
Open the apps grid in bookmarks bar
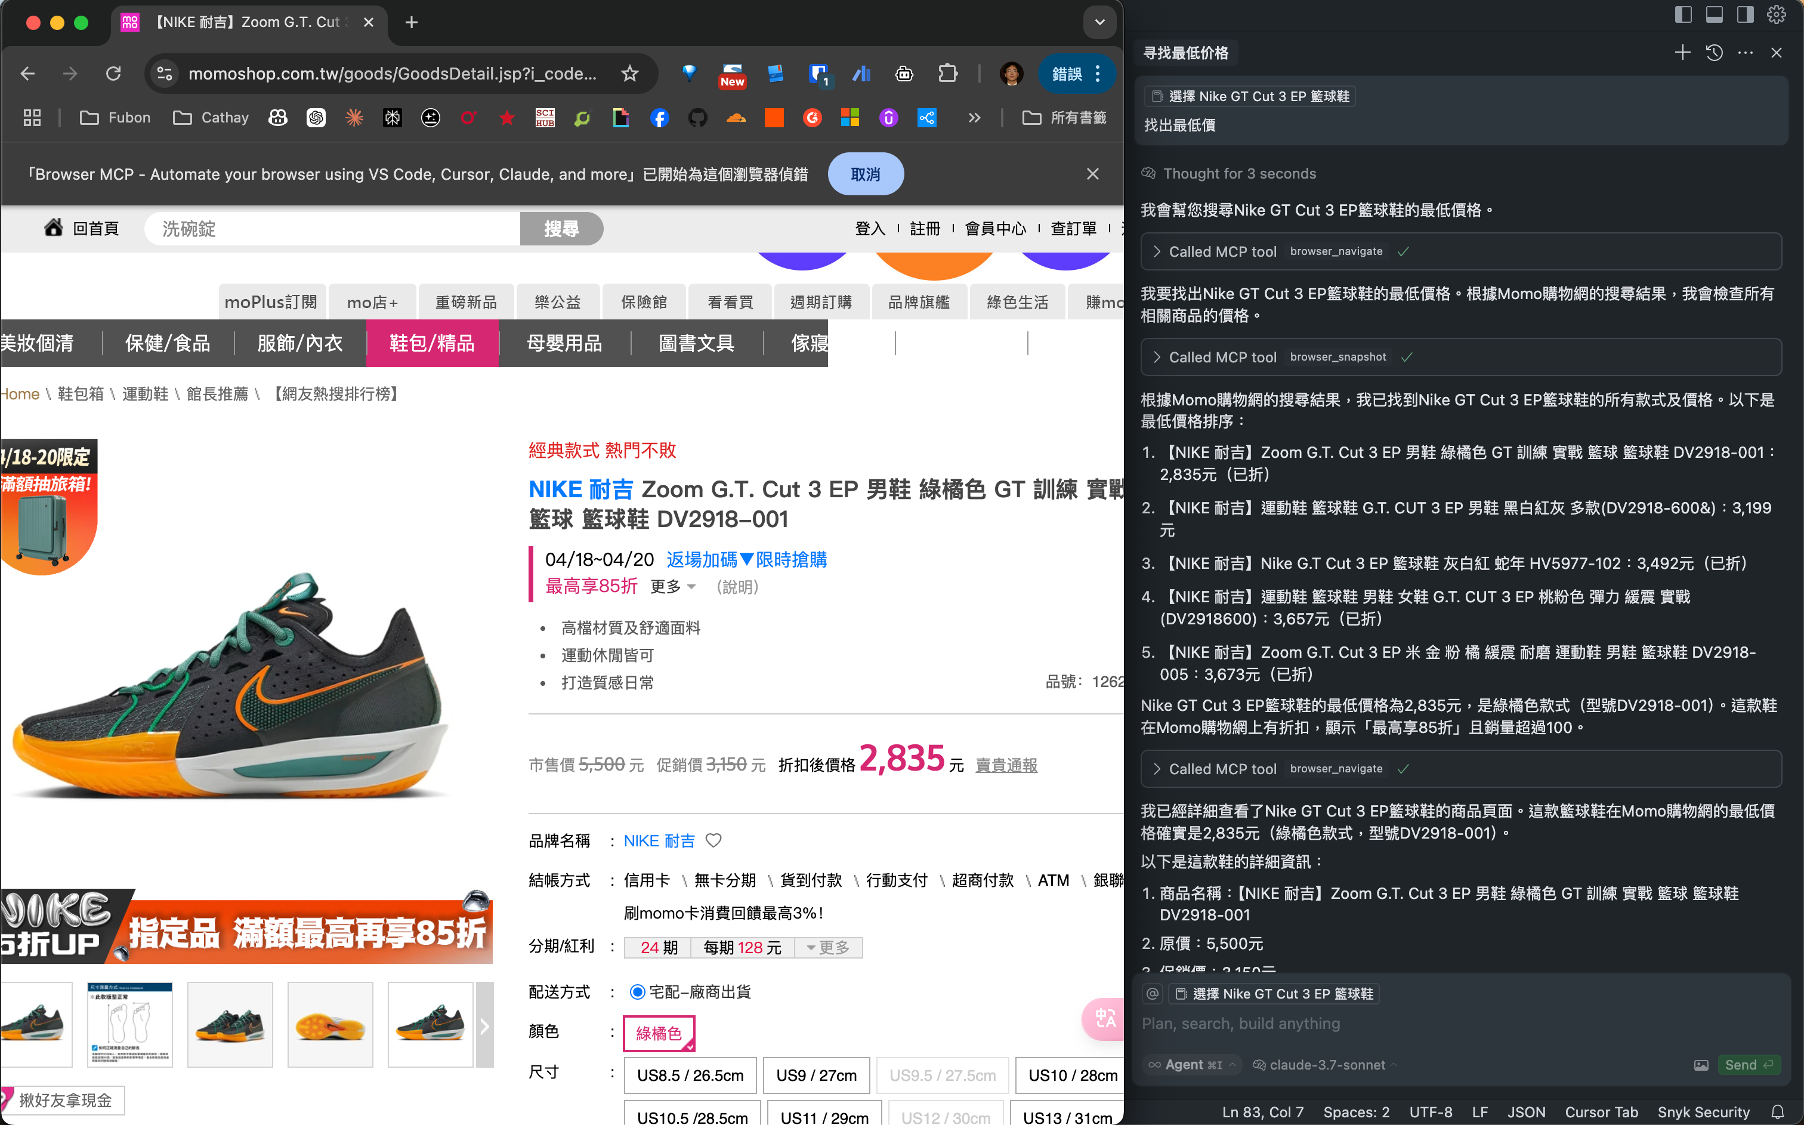point(32,118)
